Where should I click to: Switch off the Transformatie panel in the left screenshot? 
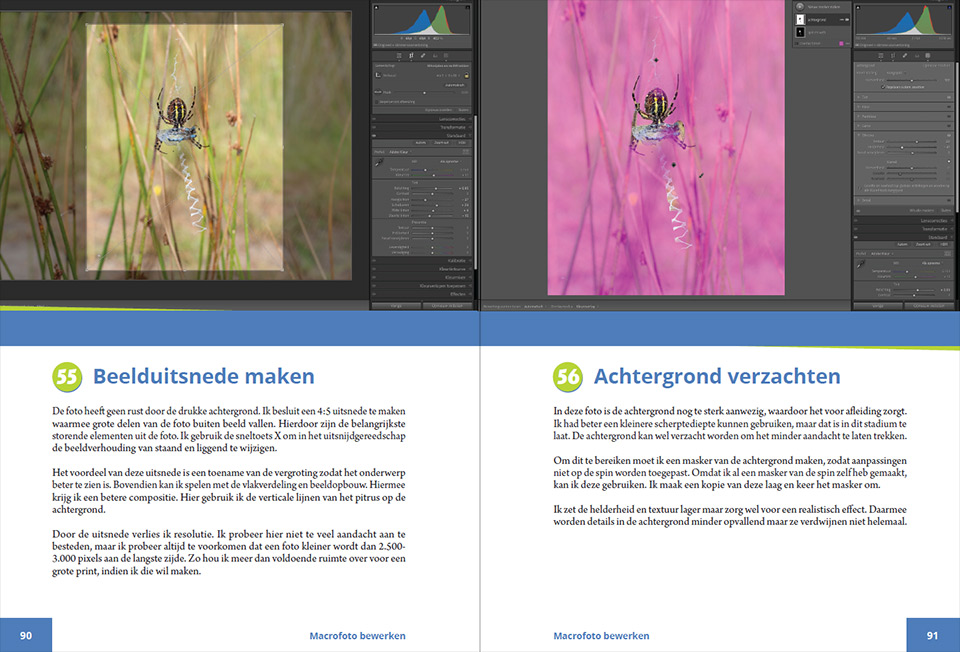(374, 127)
